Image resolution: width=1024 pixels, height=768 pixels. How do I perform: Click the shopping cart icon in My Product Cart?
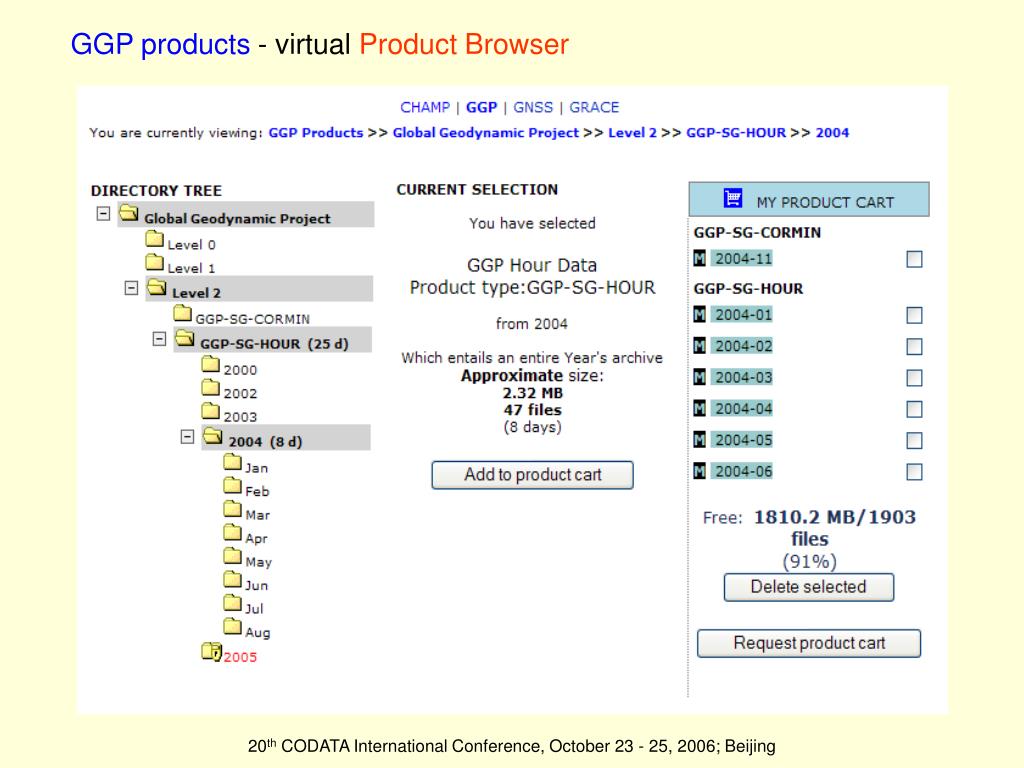pyautogui.click(x=733, y=198)
